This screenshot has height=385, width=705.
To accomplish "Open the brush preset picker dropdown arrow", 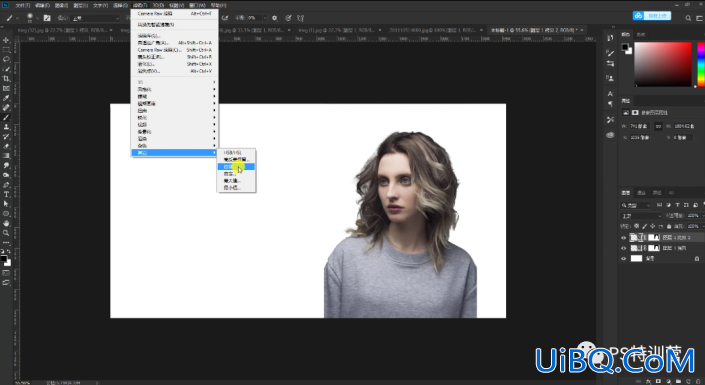I will coord(38,18).
